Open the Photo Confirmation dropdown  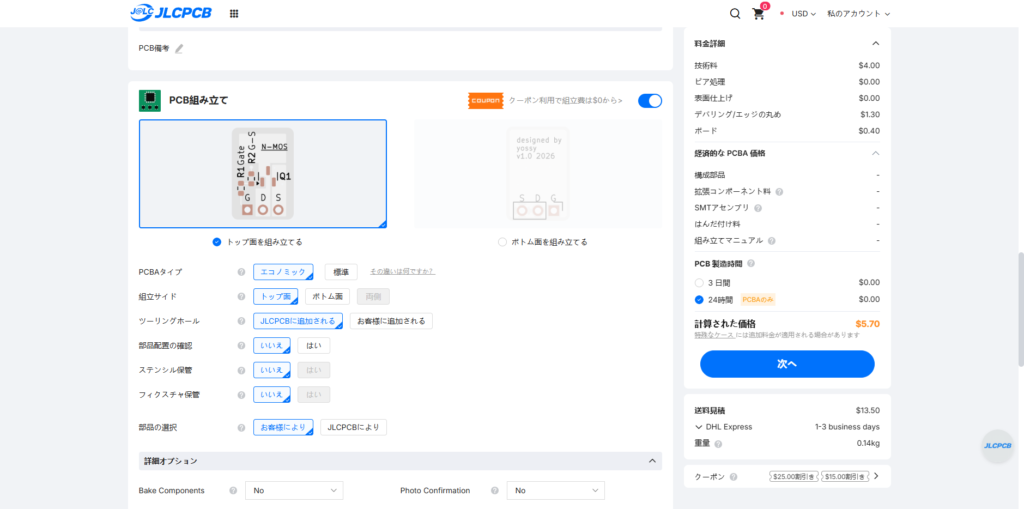tap(555, 491)
